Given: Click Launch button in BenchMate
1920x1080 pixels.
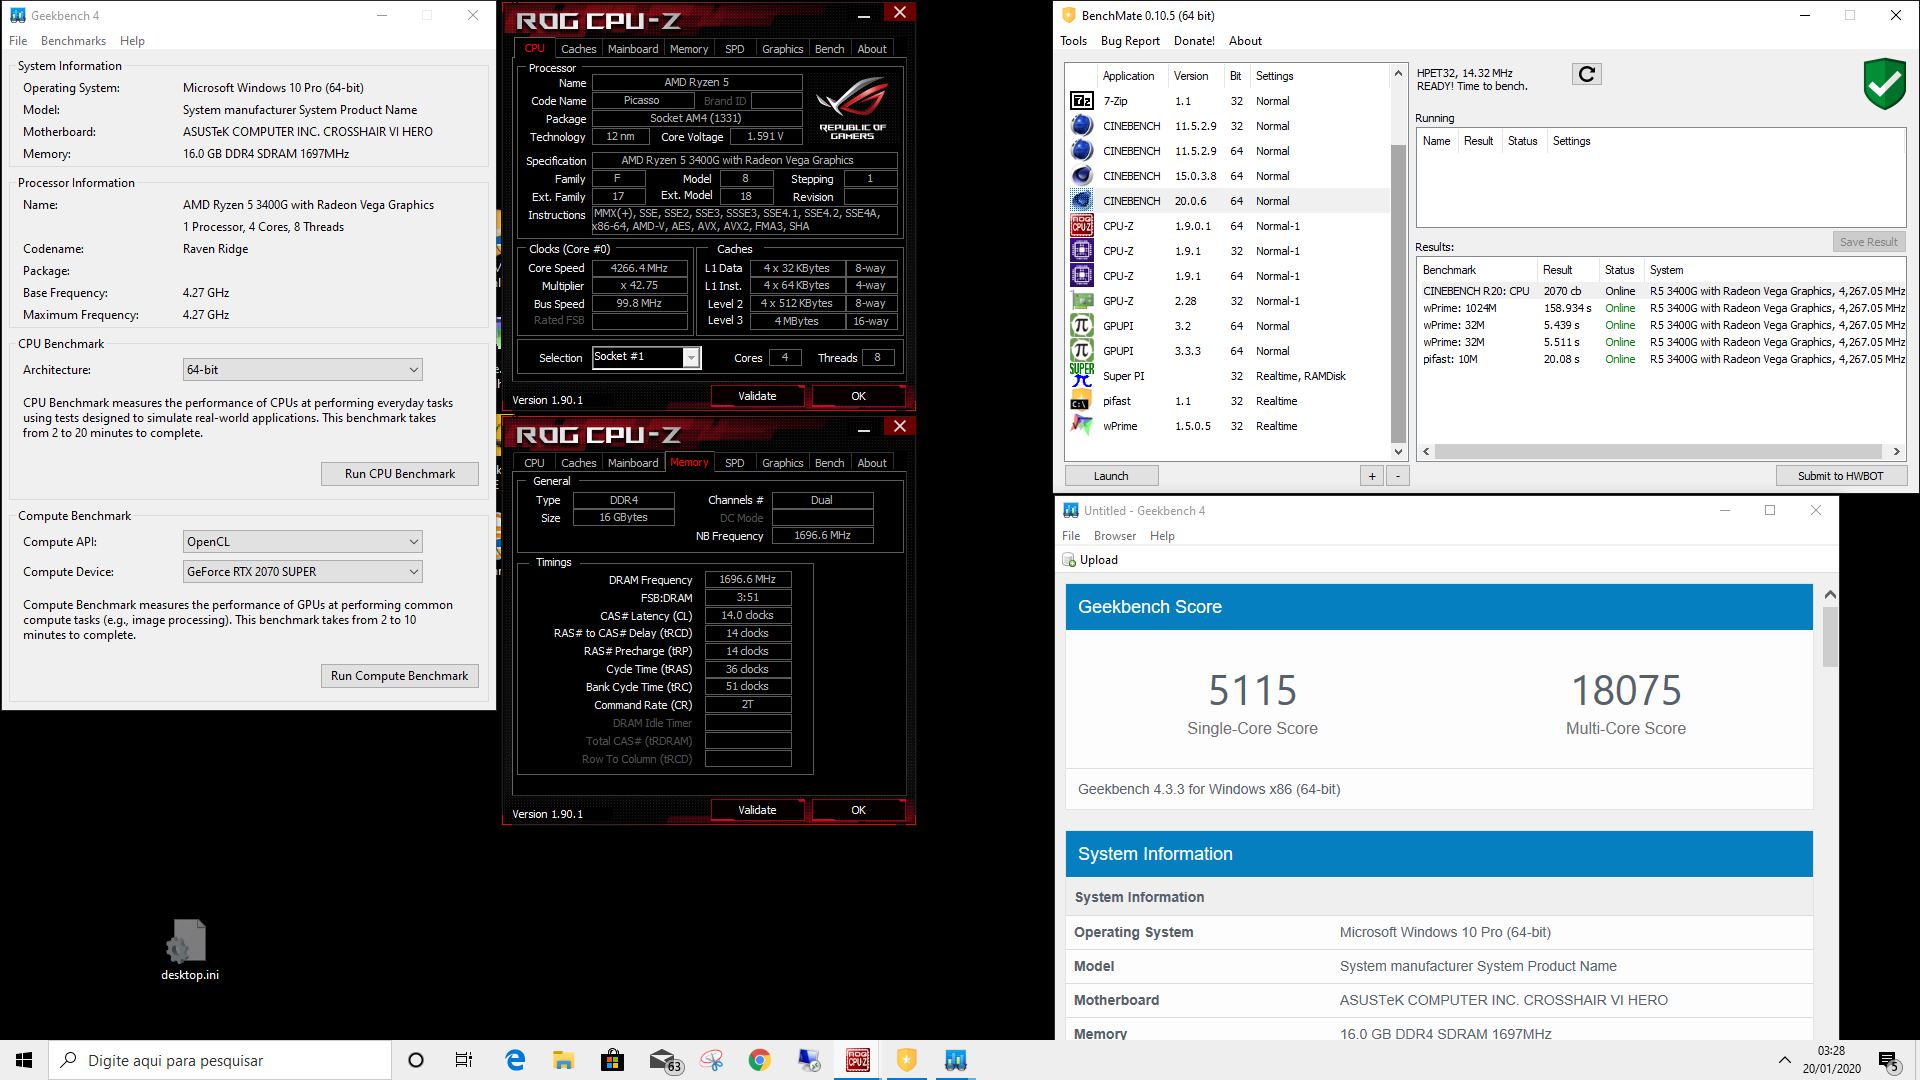Looking at the screenshot, I should (1111, 476).
